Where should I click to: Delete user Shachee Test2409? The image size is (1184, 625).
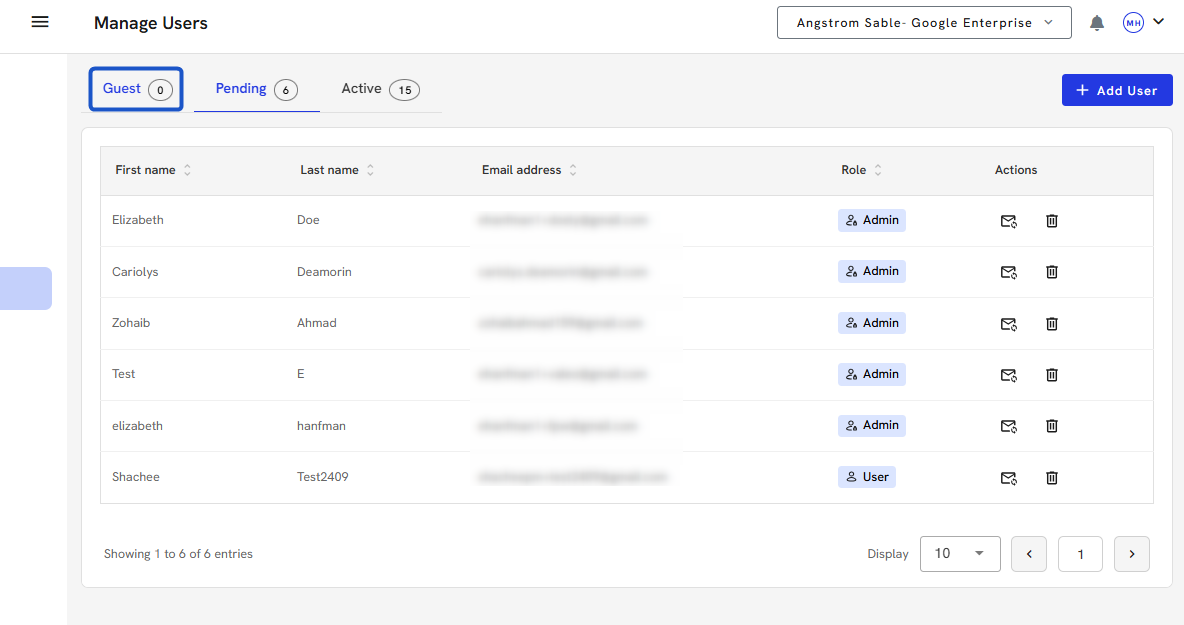pos(1051,478)
